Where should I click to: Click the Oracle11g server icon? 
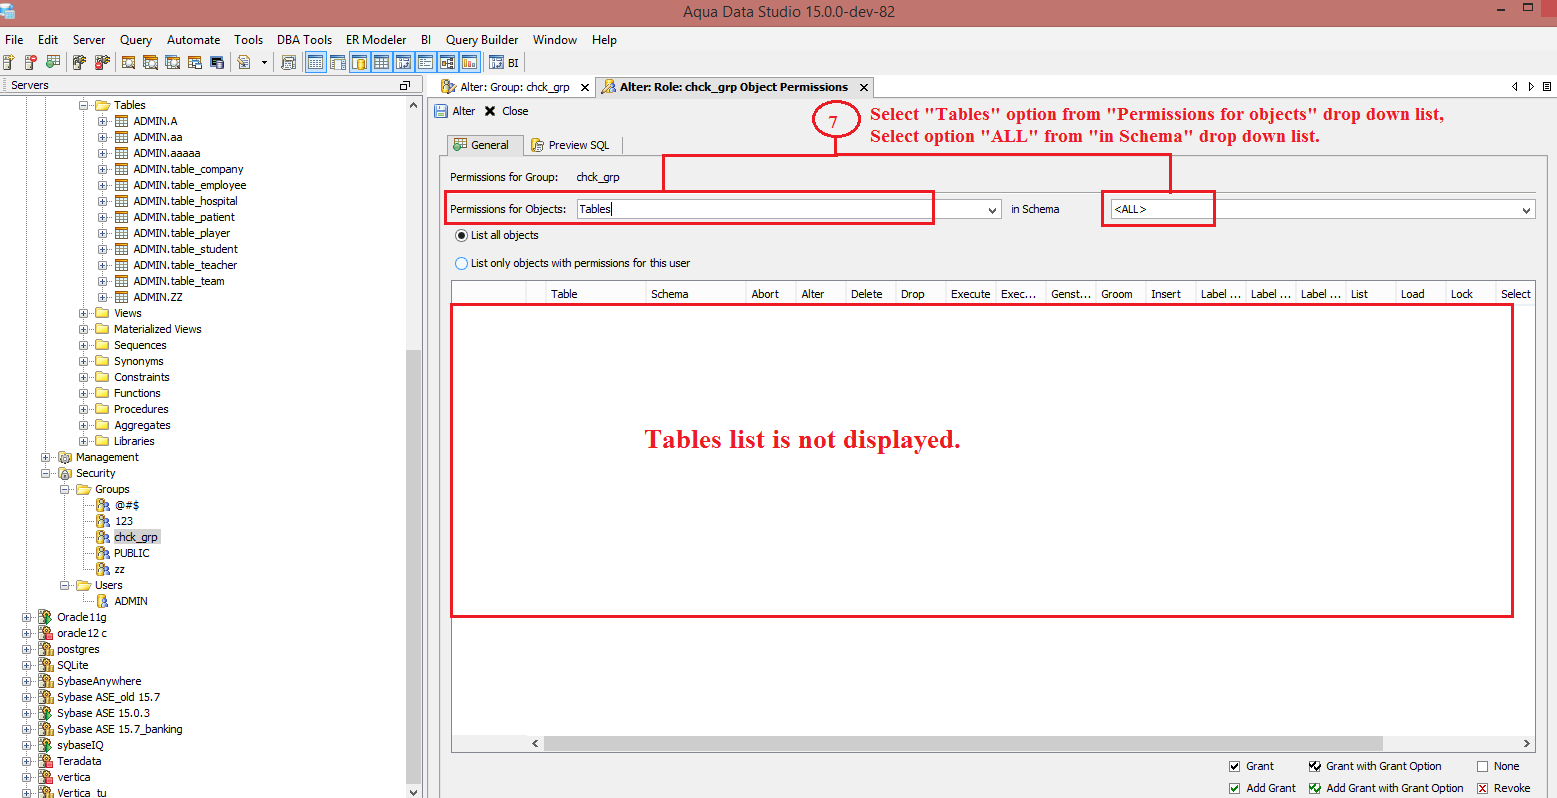coord(45,617)
